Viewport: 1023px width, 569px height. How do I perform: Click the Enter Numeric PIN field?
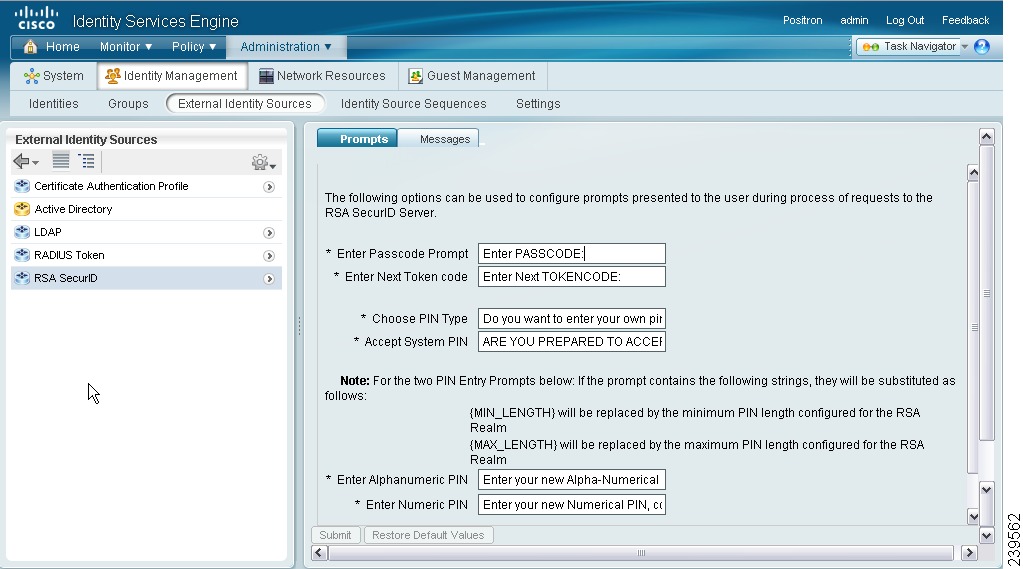(x=572, y=504)
